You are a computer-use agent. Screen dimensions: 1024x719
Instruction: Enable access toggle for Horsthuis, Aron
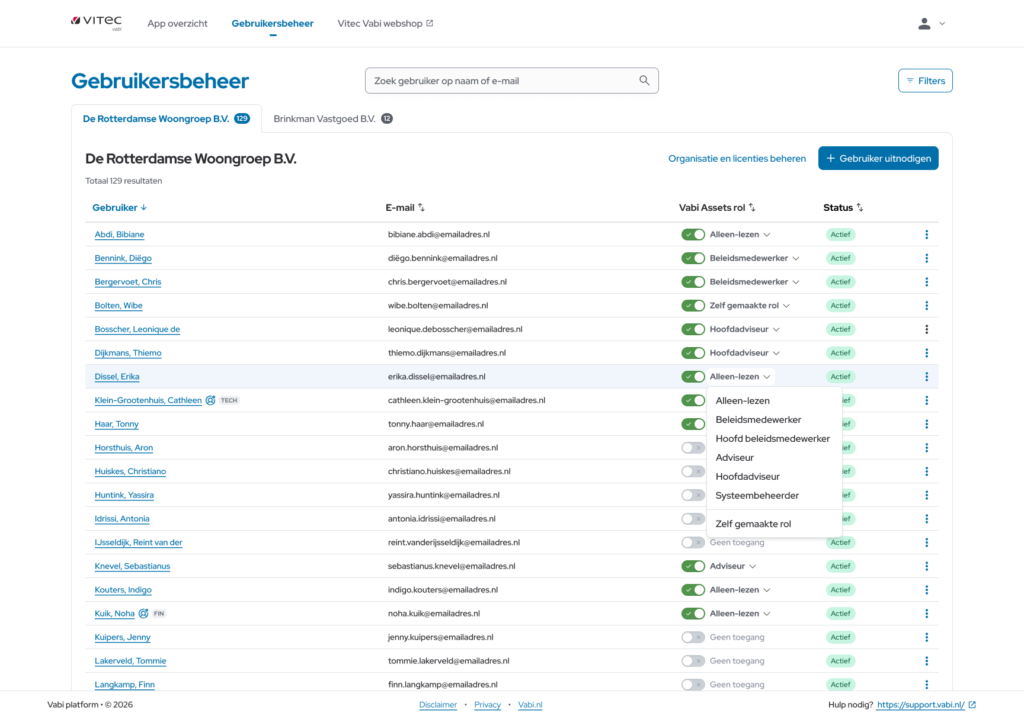[x=693, y=448]
